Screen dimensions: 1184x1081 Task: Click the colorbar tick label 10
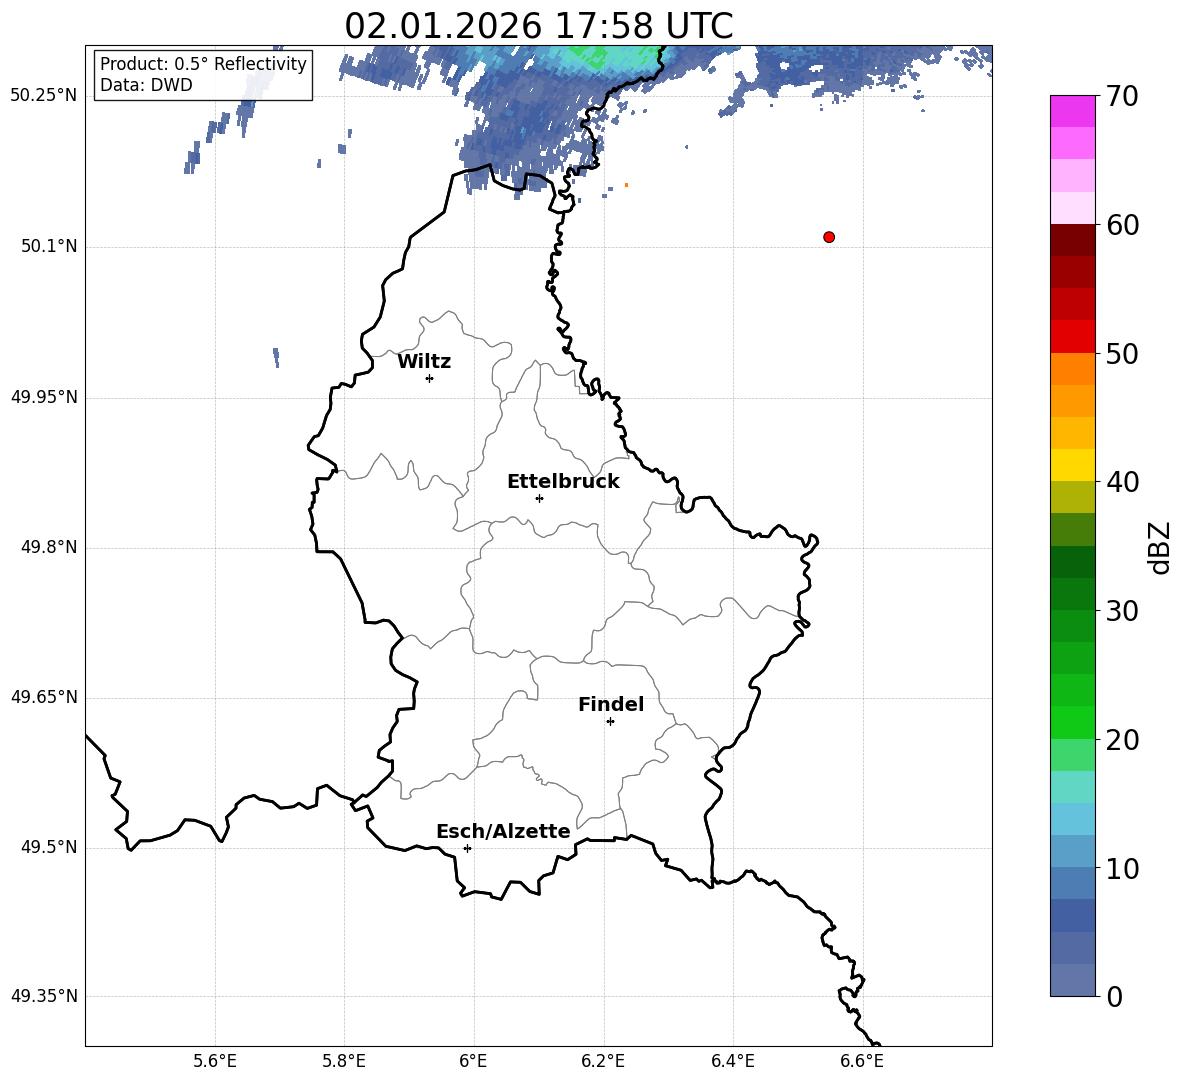1122,868
